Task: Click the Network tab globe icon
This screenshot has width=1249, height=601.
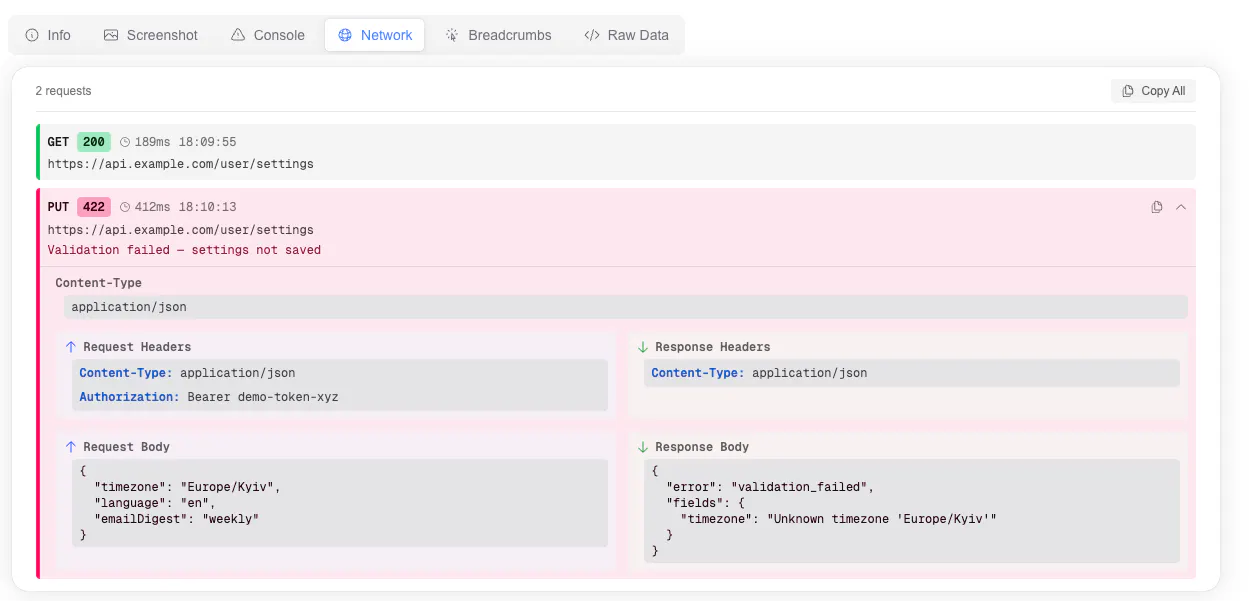Action: click(x=345, y=35)
